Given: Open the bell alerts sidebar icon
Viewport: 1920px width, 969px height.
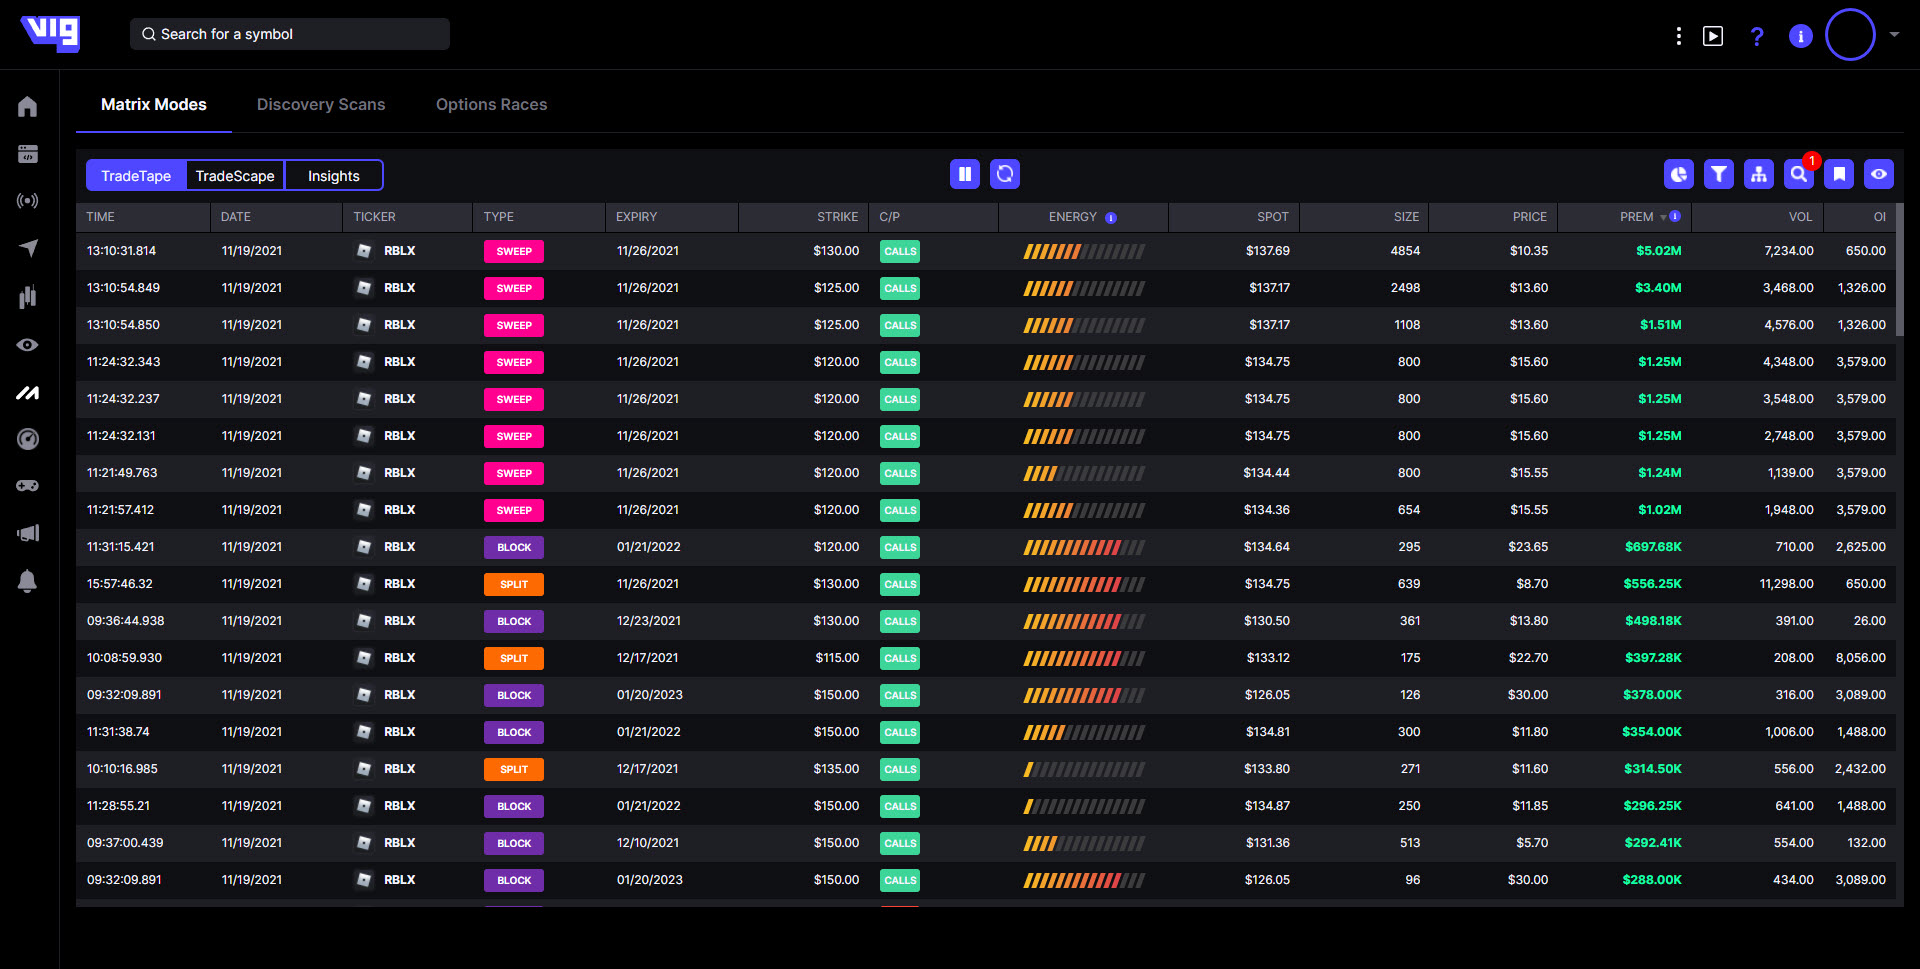Looking at the screenshot, I should pos(28,581).
